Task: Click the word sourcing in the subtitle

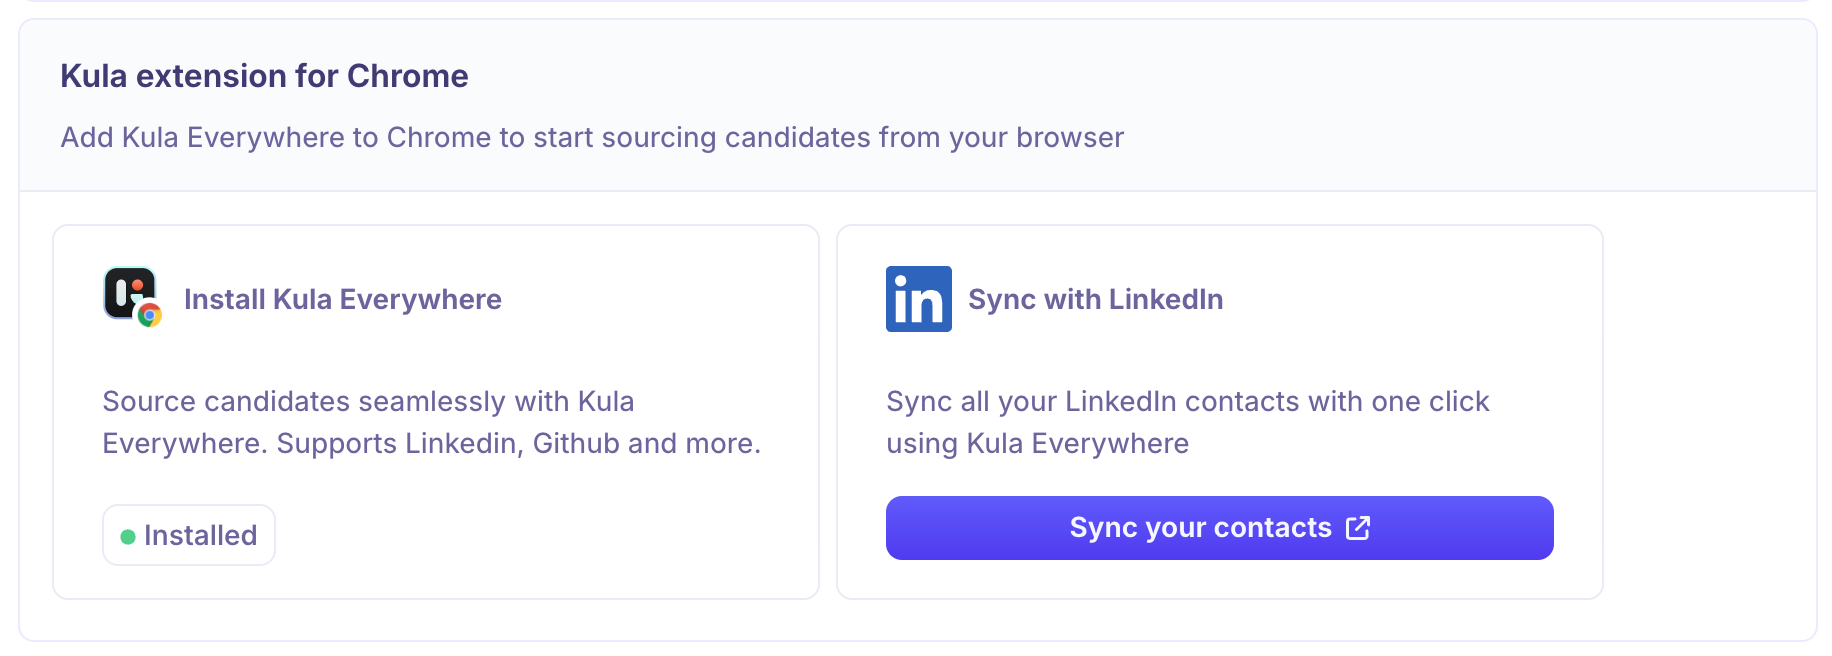Action: 661,137
